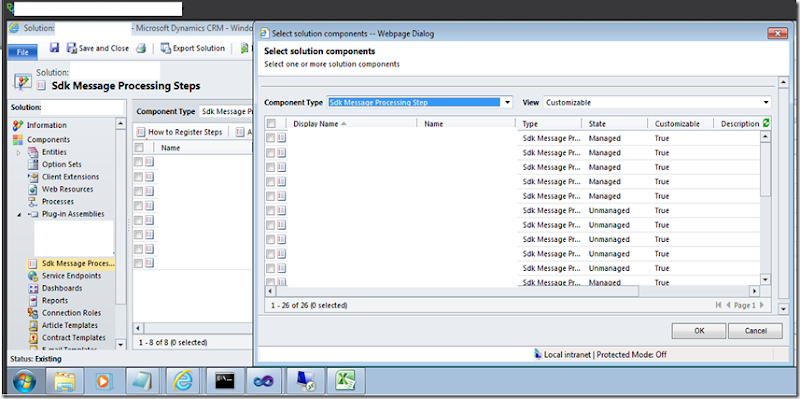Click How to Register Steps button
This screenshot has width=800, height=399.
180,132
